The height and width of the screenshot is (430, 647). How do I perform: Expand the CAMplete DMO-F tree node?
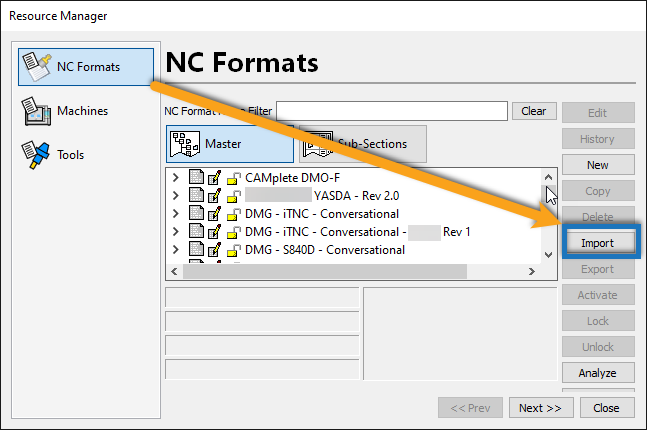pyautogui.click(x=176, y=178)
